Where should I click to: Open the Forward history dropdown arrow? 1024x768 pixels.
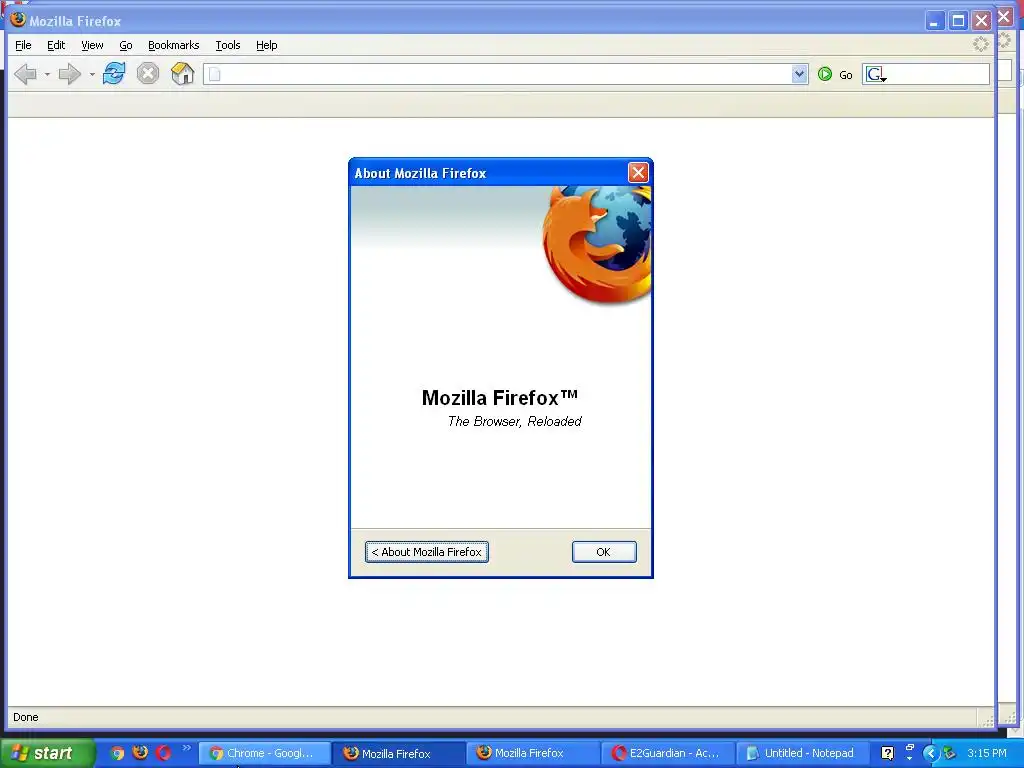point(92,74)
